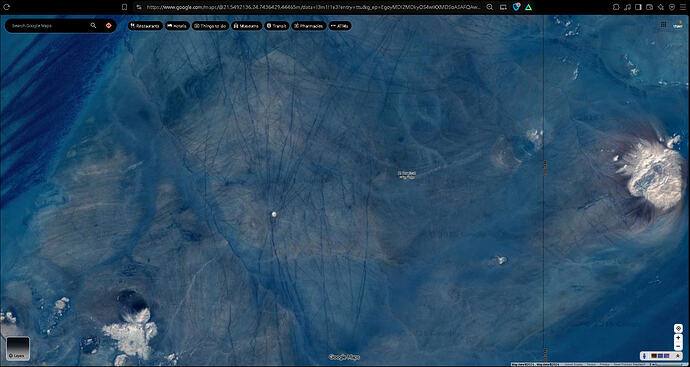Click the first brown imagery thumbnail

654,355
